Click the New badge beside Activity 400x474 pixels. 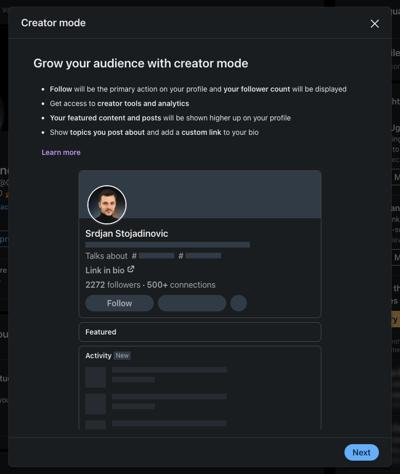122,356
